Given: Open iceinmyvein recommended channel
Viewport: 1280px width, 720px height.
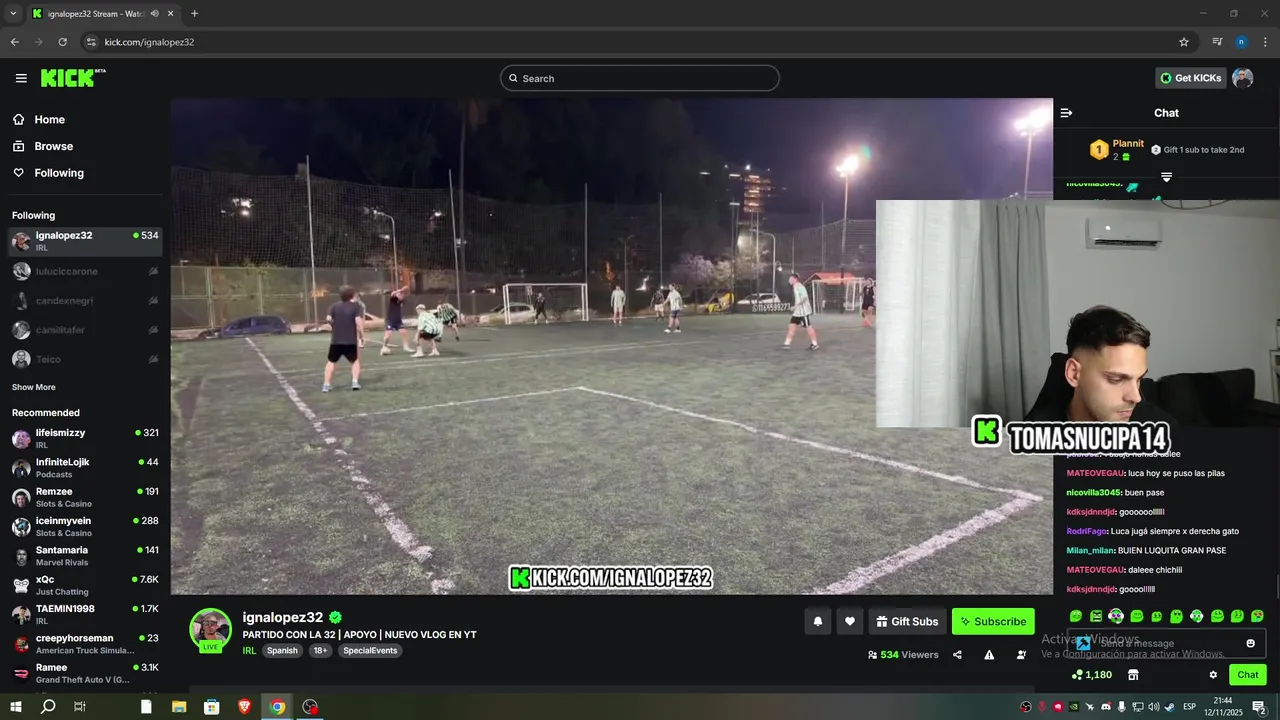Looking at the screenshot, I should (x=85, y=526).
